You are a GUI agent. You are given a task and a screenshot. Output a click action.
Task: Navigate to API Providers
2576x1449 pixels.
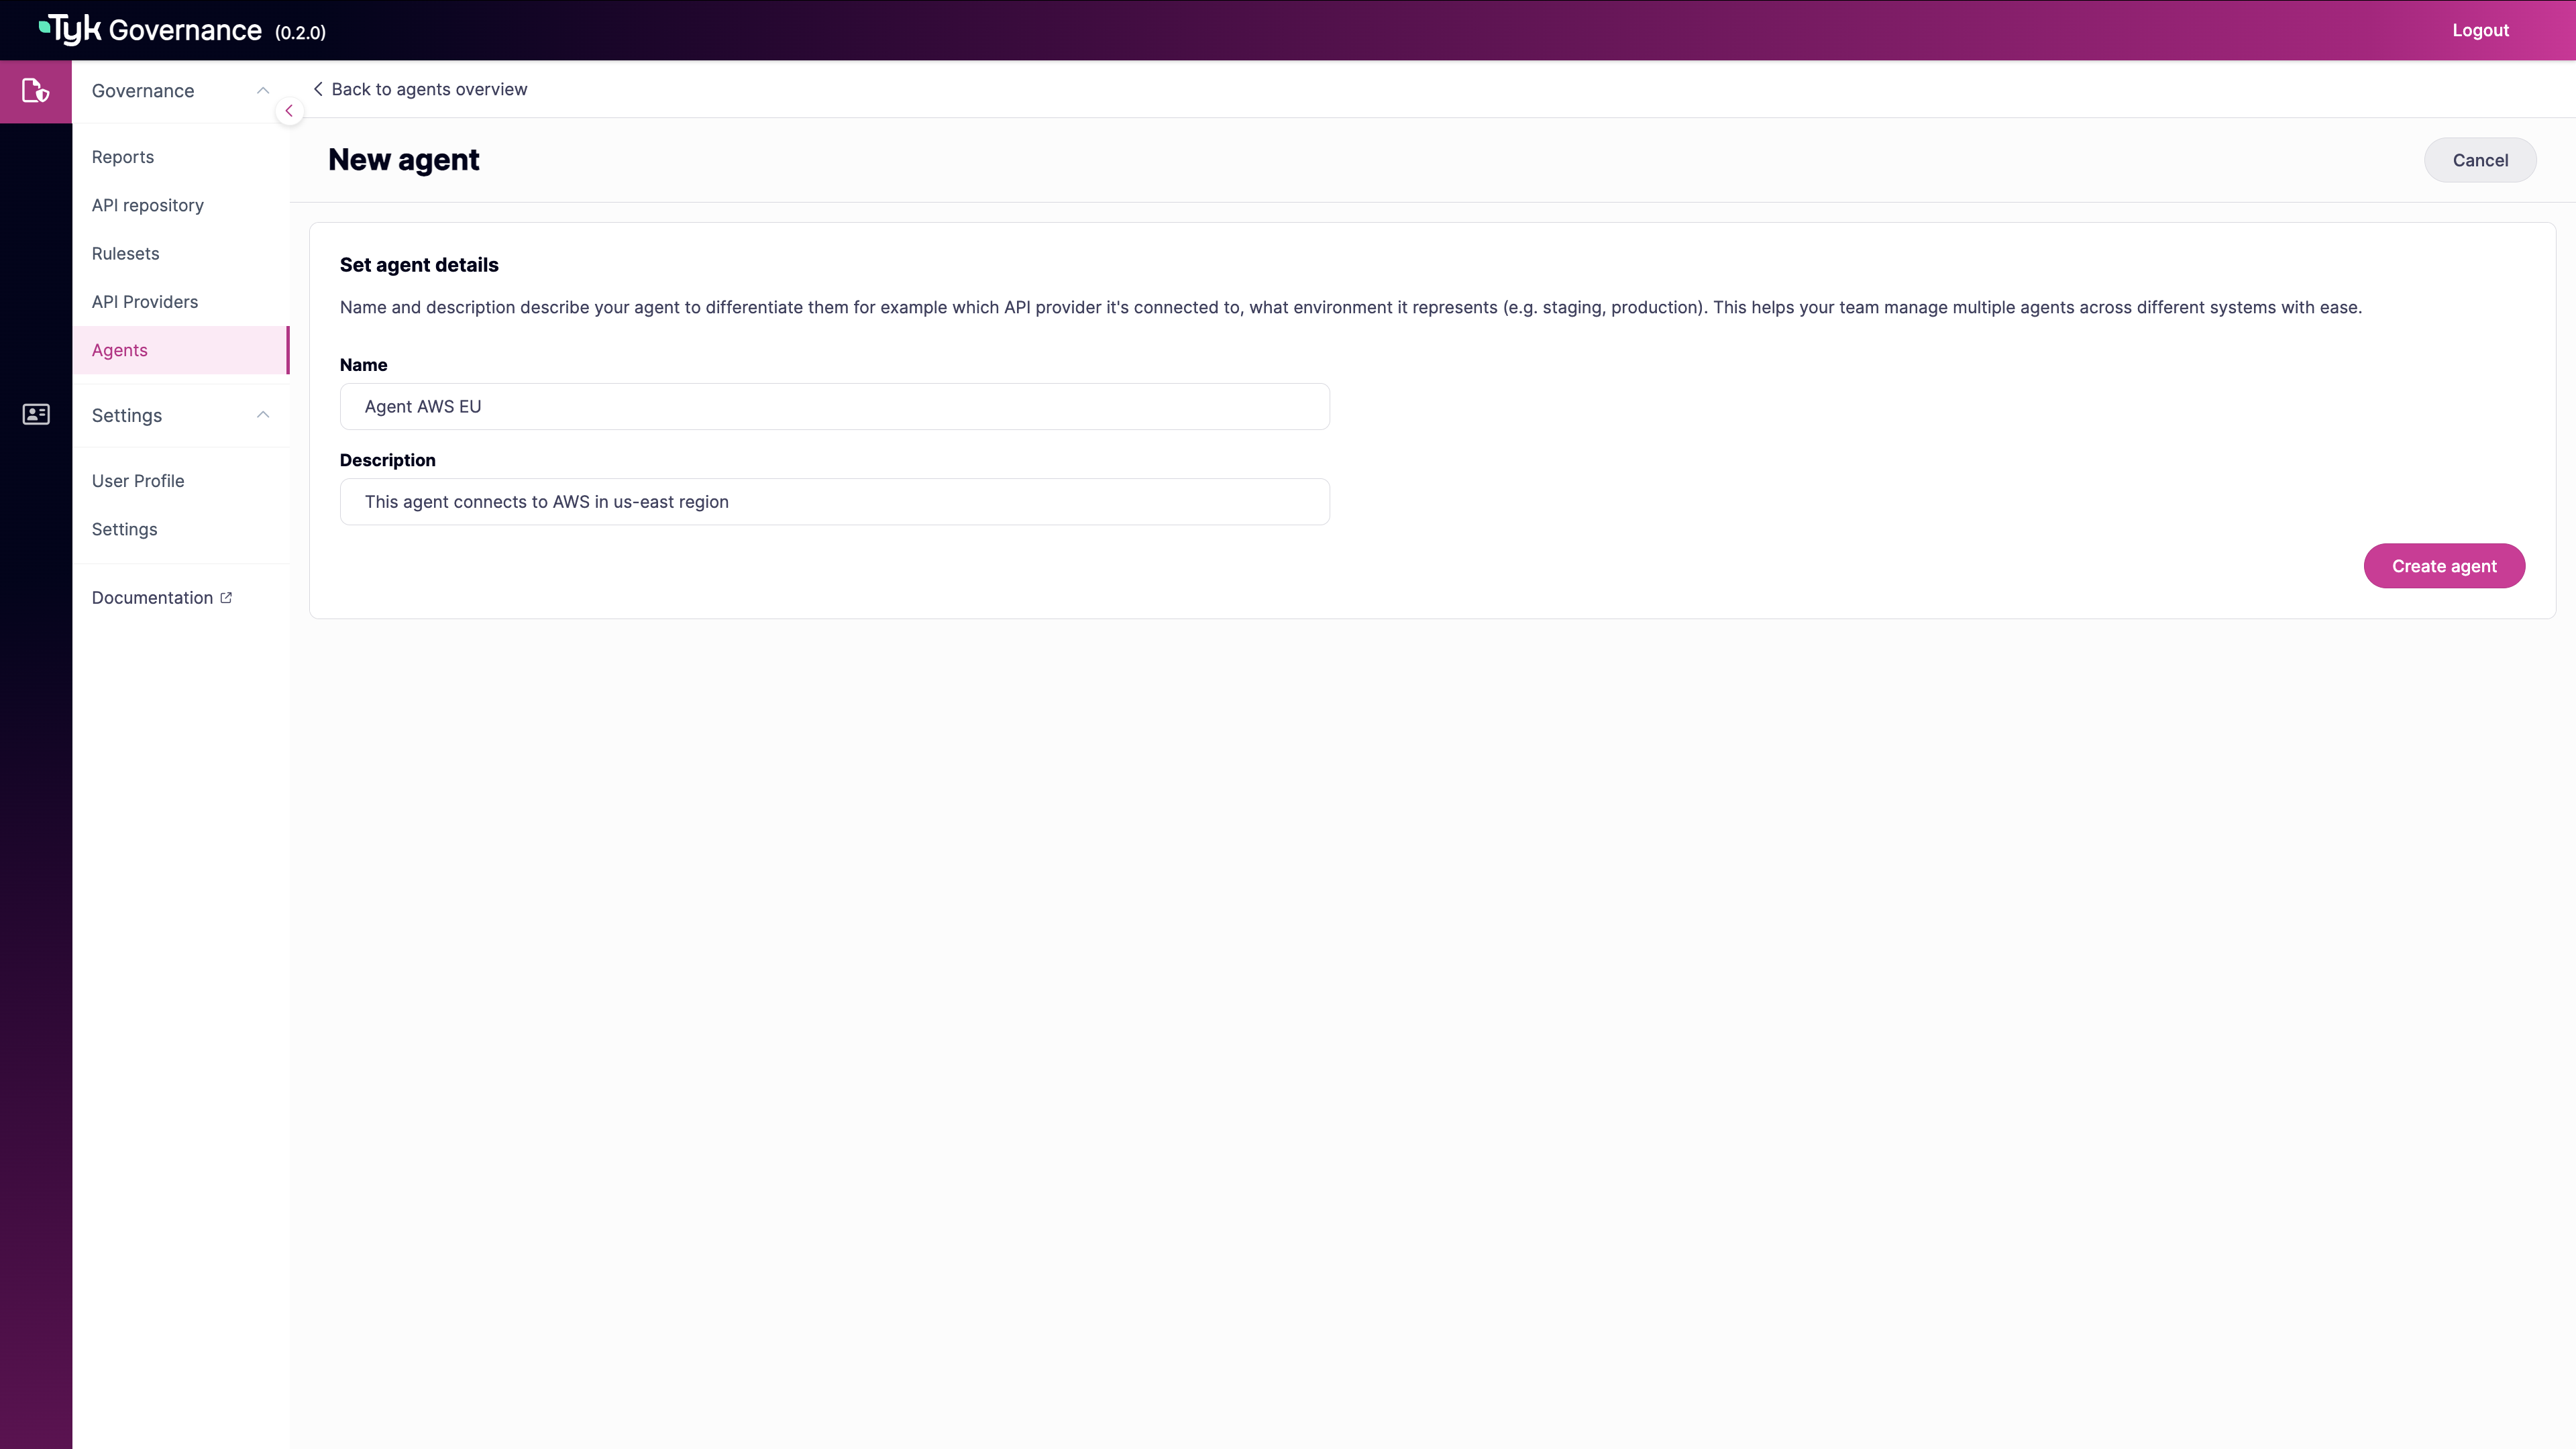145,302
